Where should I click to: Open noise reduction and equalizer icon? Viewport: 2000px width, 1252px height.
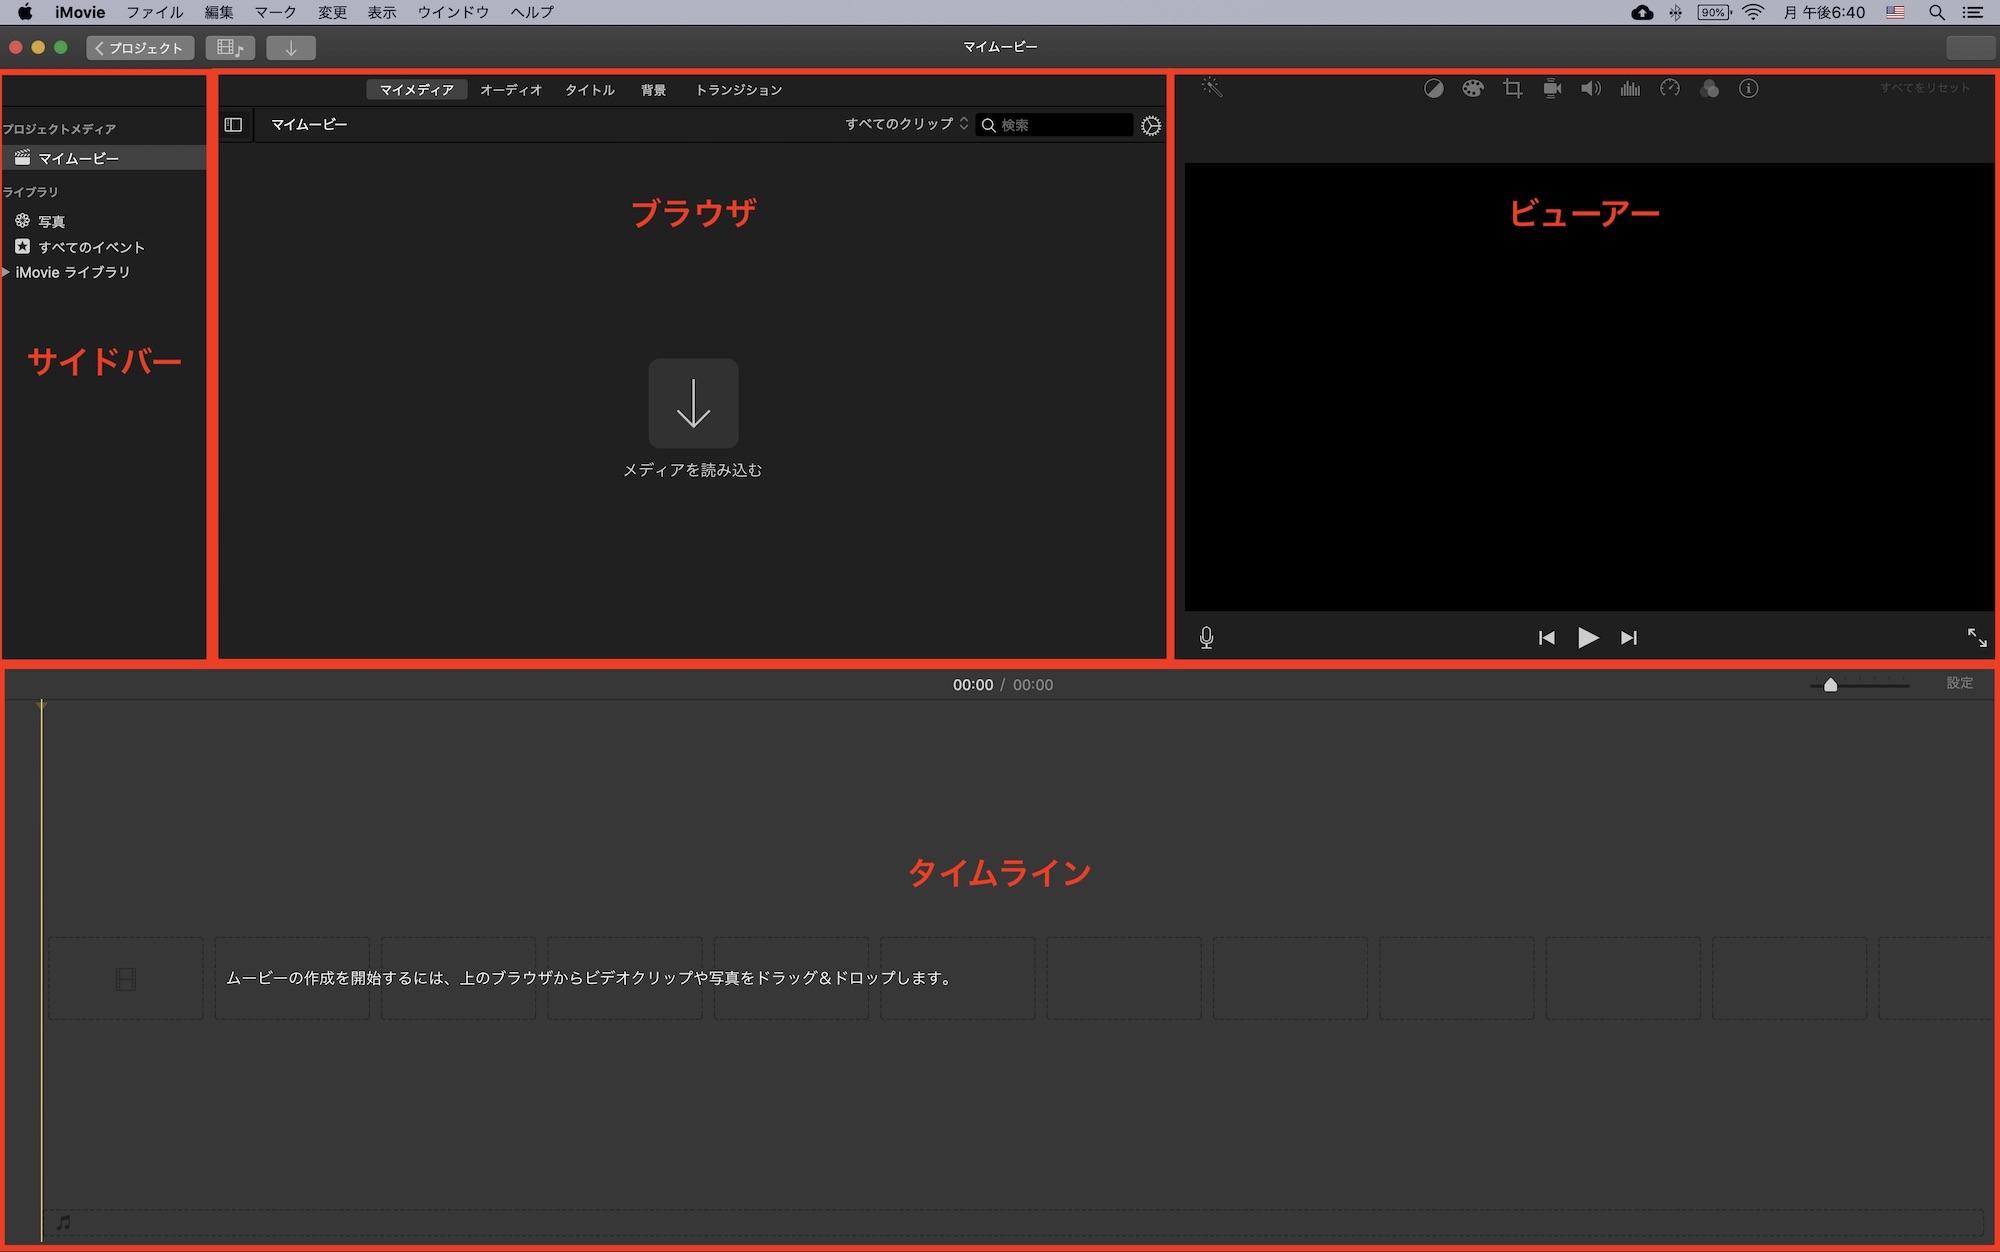point(1630,89)
